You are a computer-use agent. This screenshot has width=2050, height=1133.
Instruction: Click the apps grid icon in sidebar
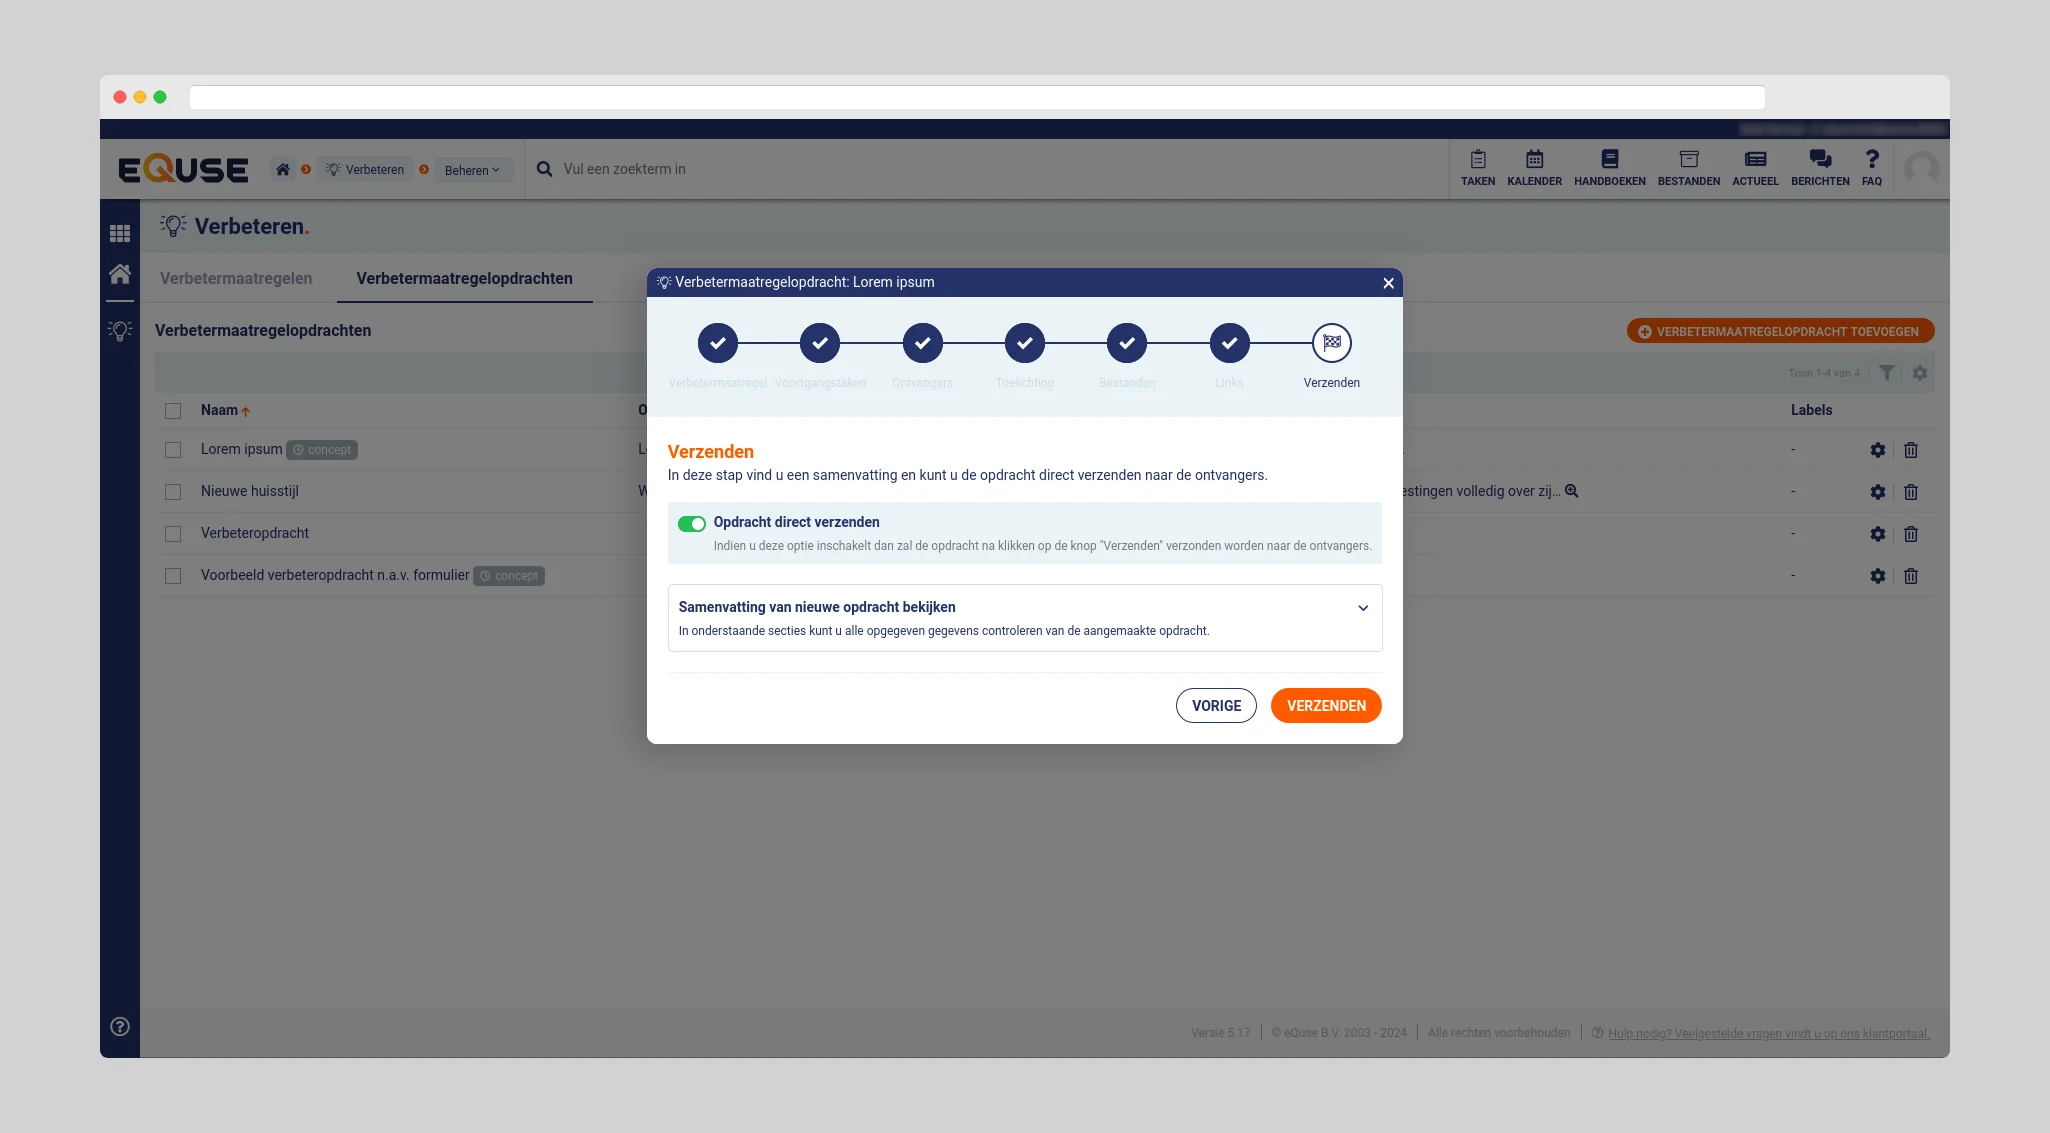coord(120,233)
